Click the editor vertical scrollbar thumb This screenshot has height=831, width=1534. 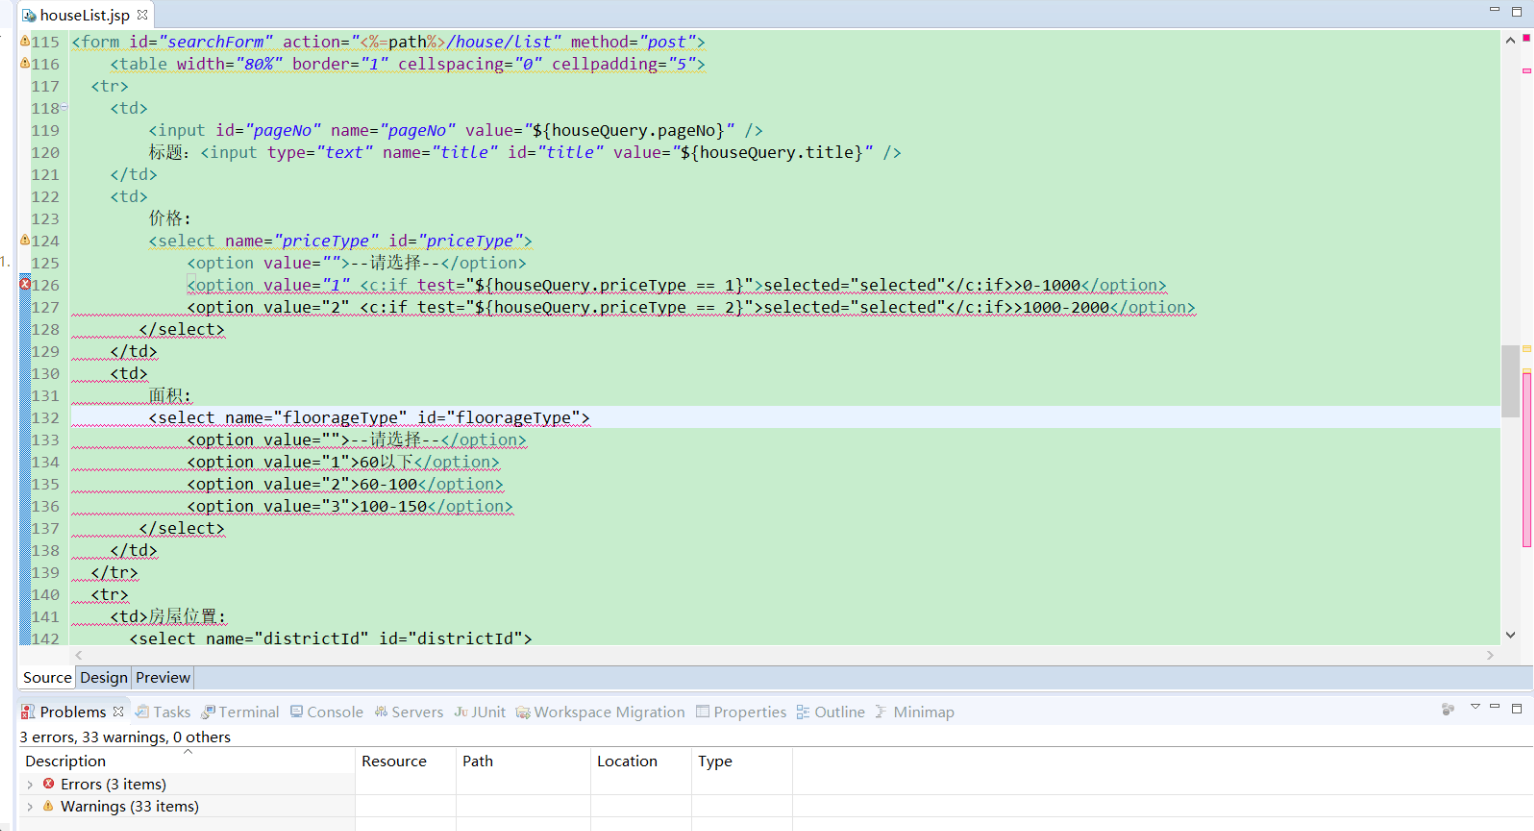1510,381
